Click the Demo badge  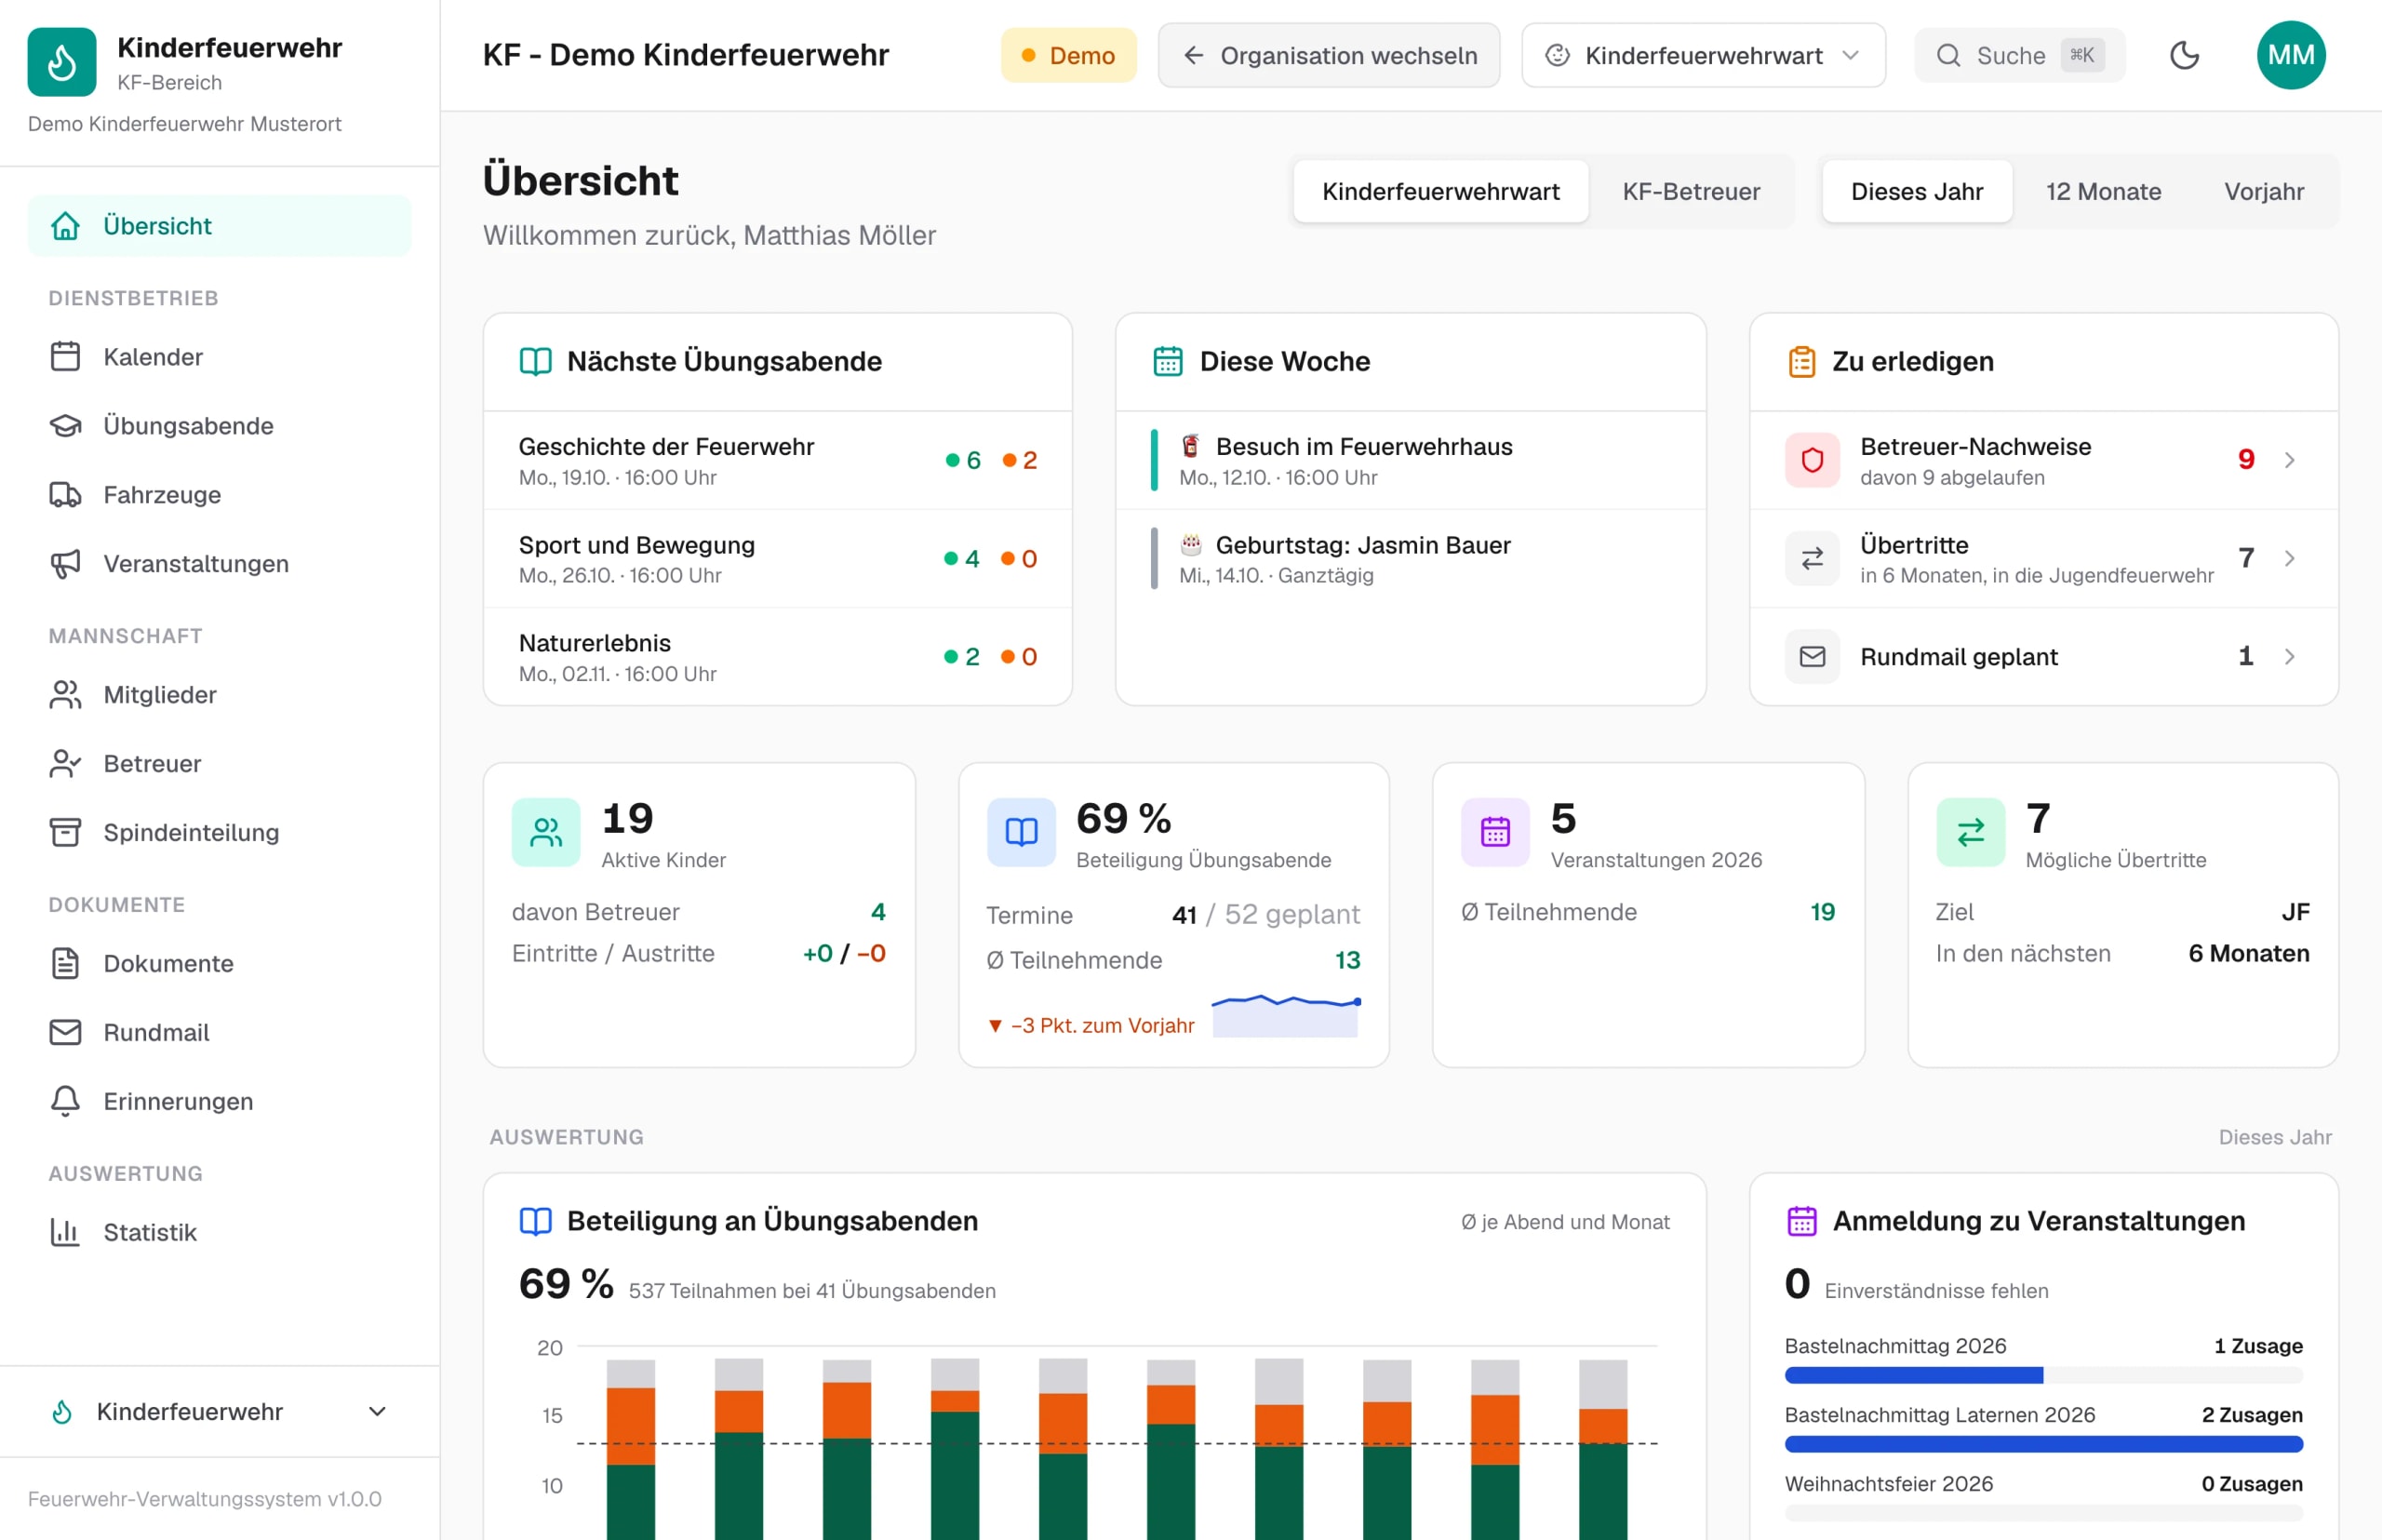click(1068, 55)
